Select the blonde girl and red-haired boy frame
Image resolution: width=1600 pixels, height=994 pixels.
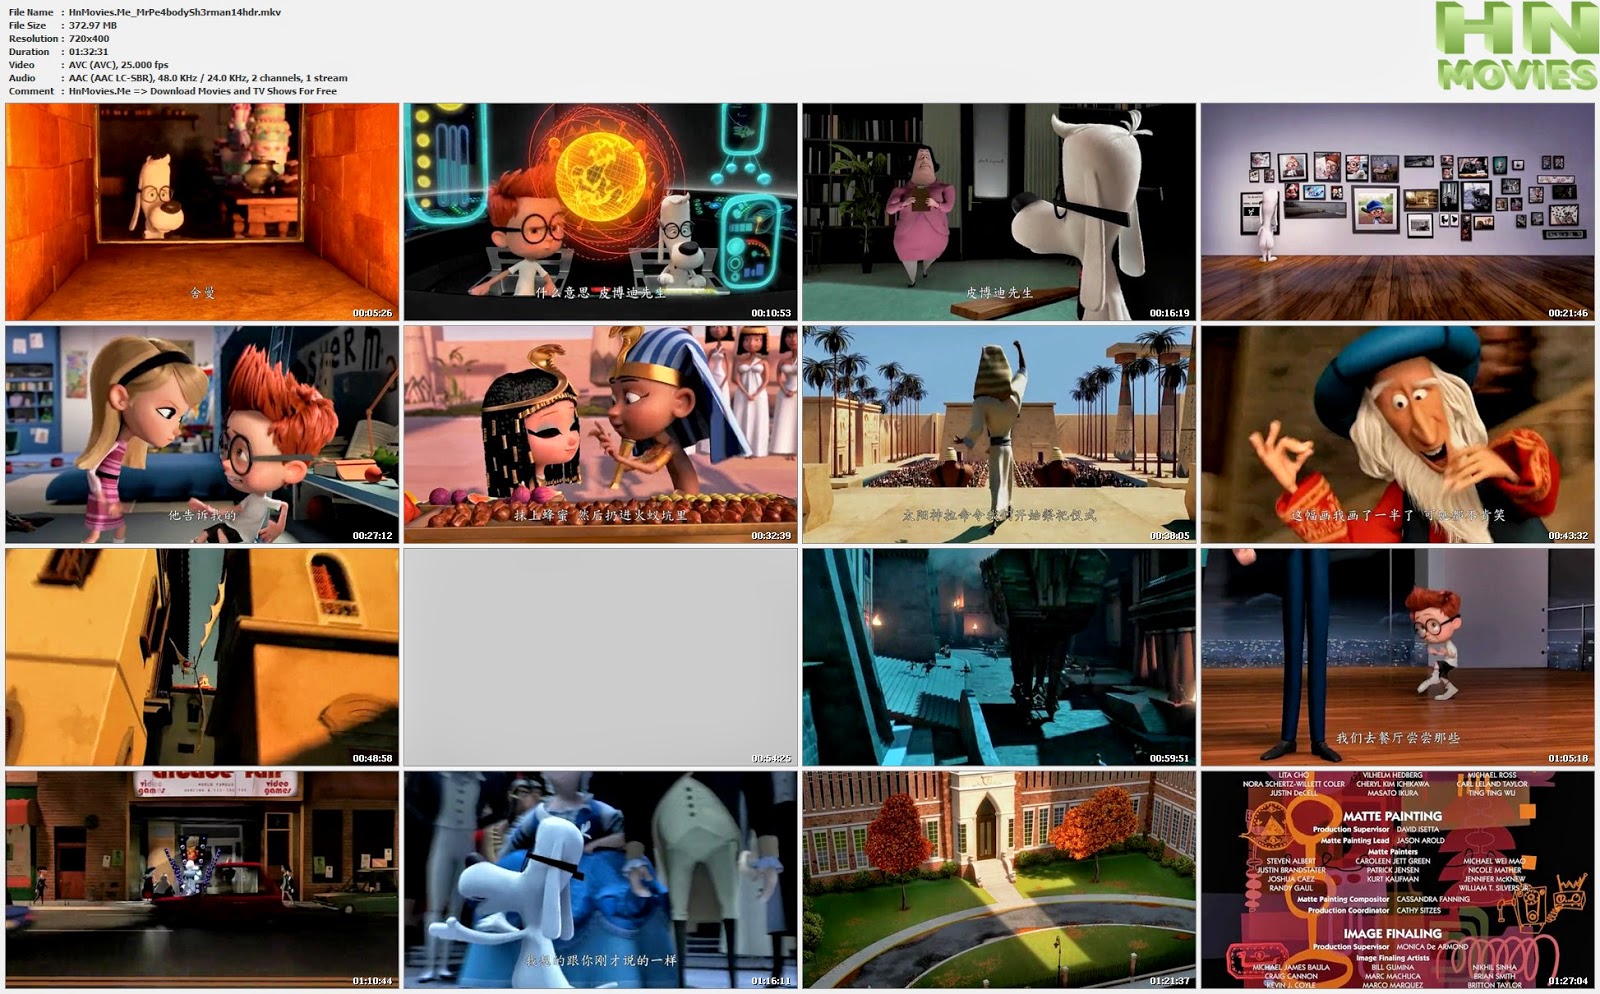202,434
